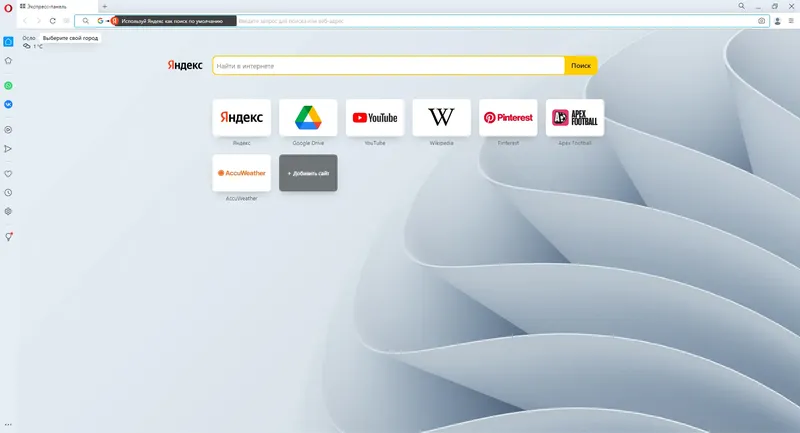This screenshot has width=800, height=433.
Task: Open the blue Home sidebar icon
Action: point(8,42)
